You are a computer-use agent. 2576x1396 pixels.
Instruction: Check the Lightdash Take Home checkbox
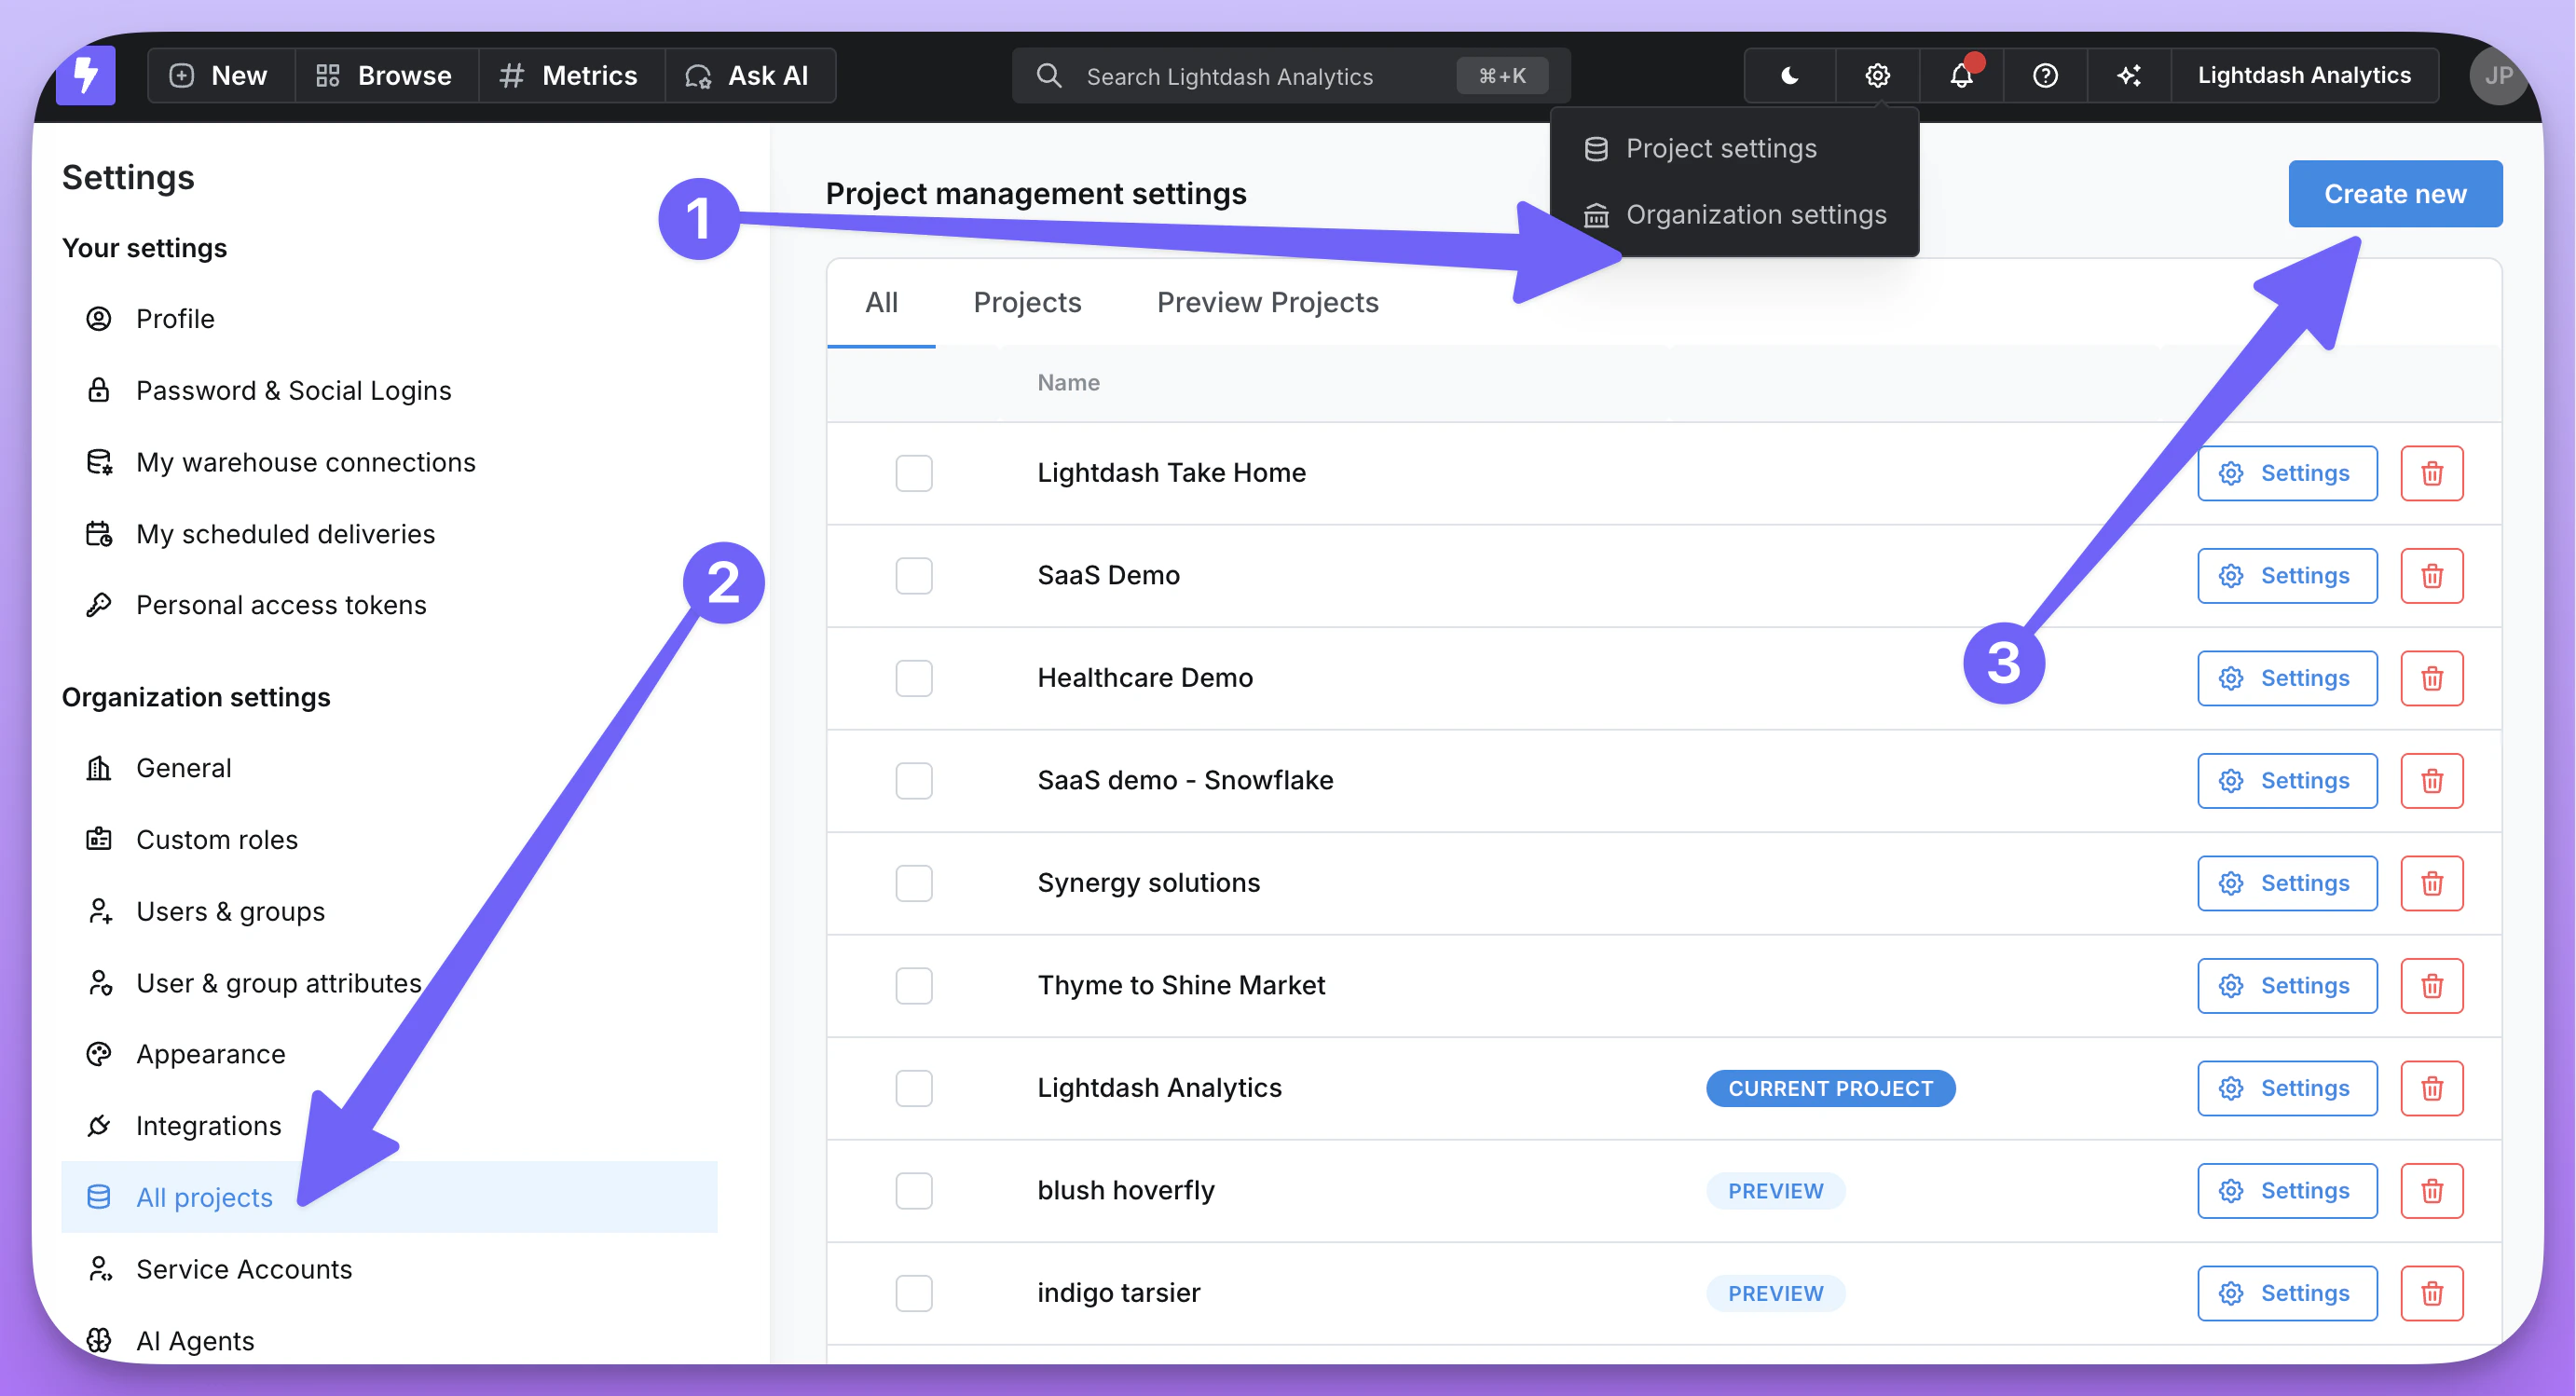point(913,473)
